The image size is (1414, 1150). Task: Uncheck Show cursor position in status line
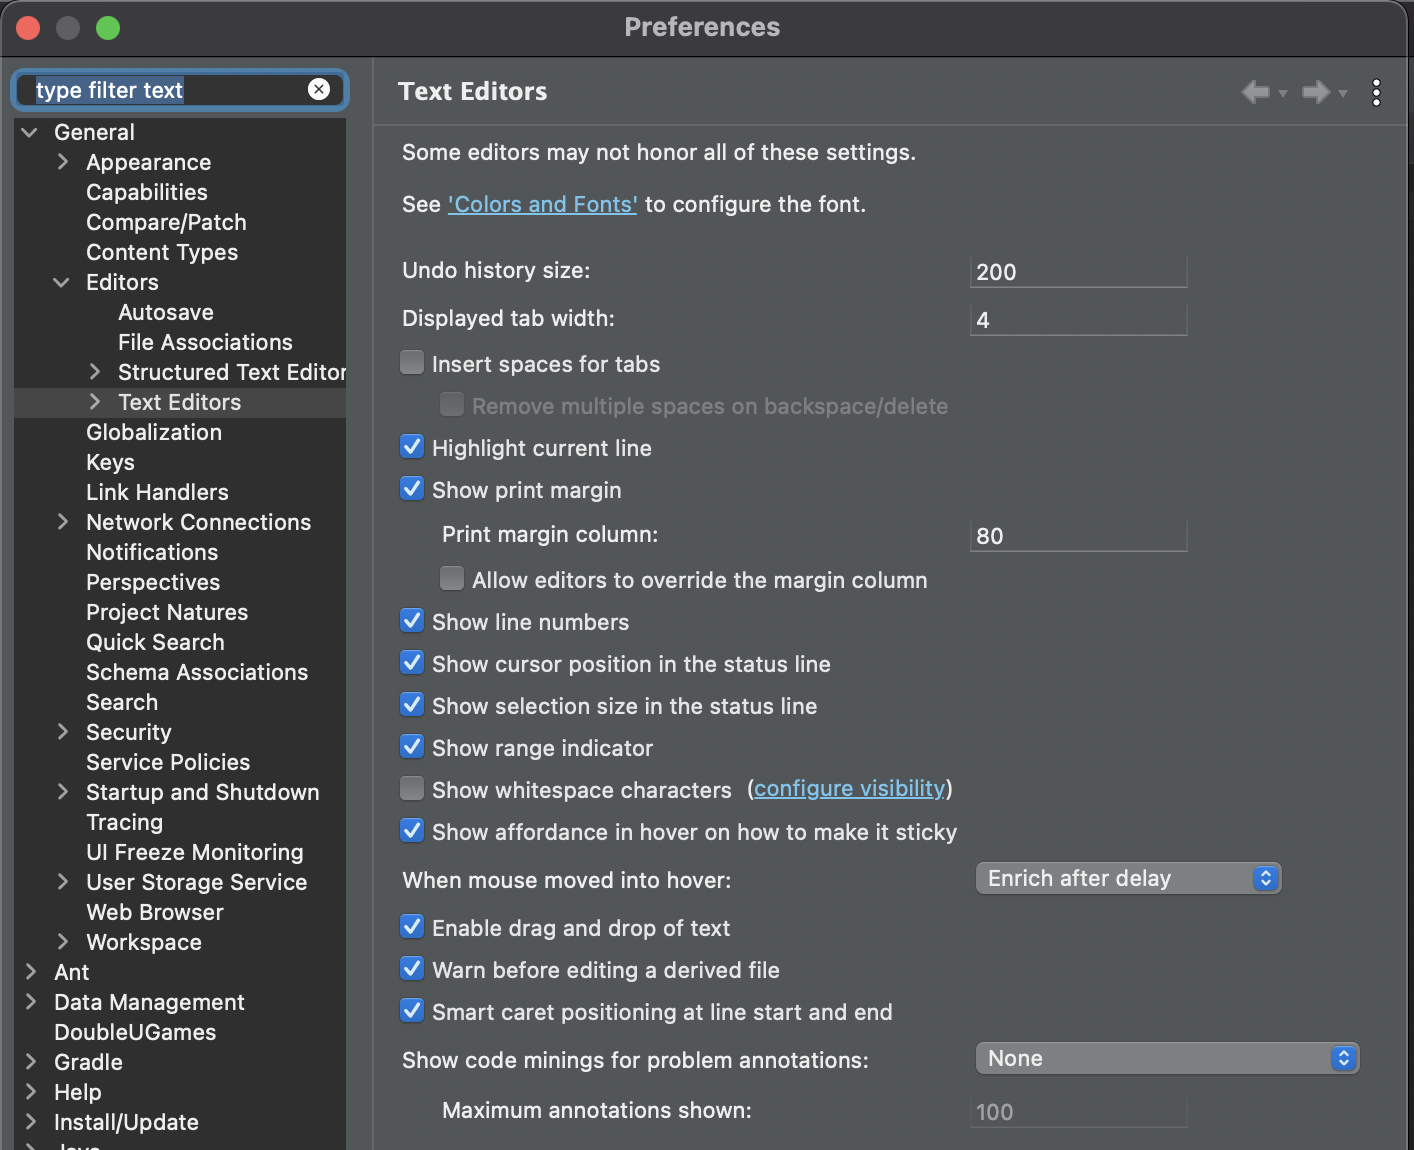[x=412, y=662]
